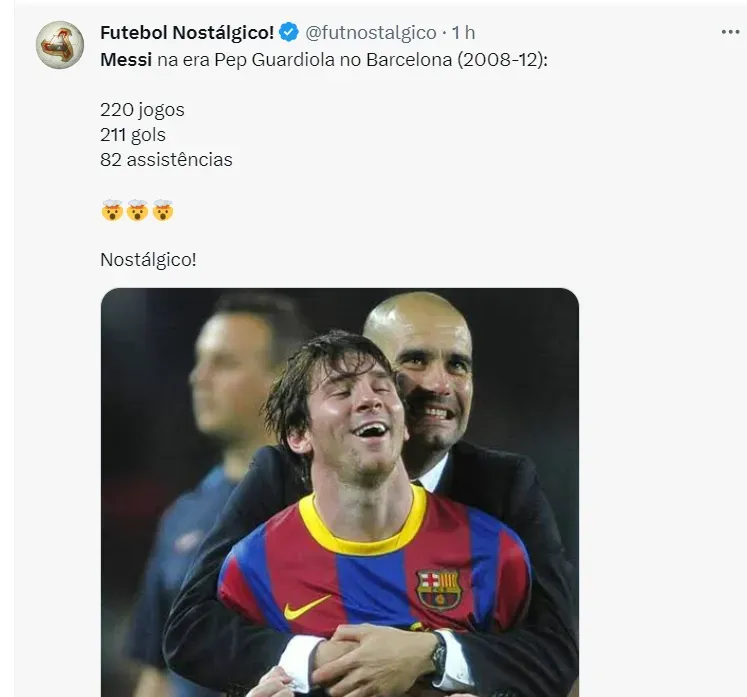Click the "1 h" tweet timestamp
This screenshot has height=697, width=747.
464,33
